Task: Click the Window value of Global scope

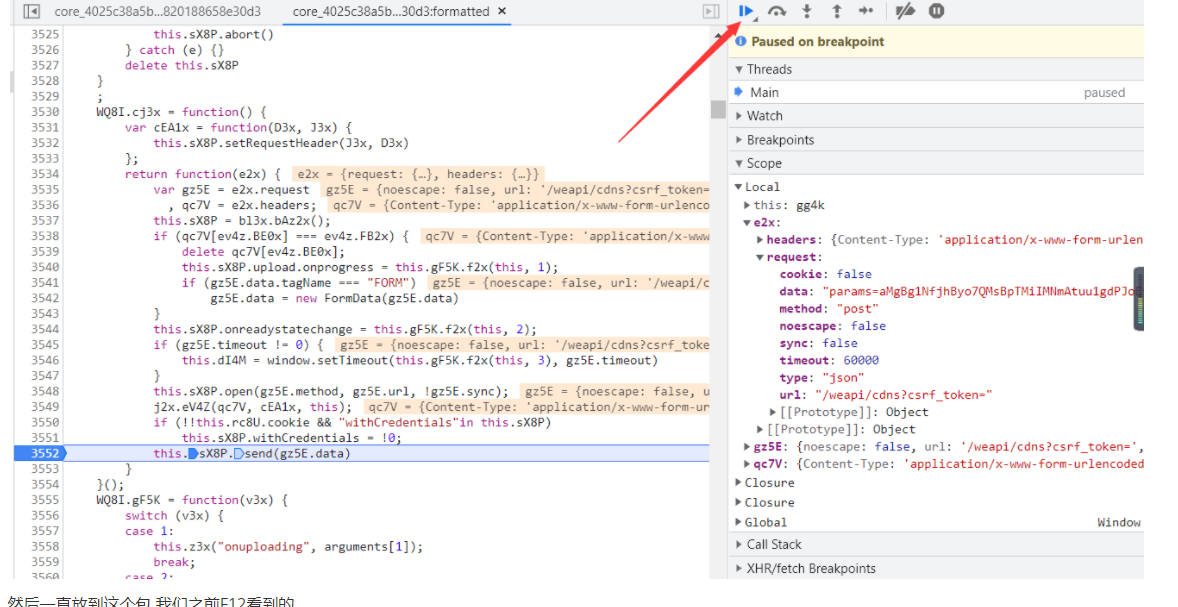Action: click(1119, 522)
